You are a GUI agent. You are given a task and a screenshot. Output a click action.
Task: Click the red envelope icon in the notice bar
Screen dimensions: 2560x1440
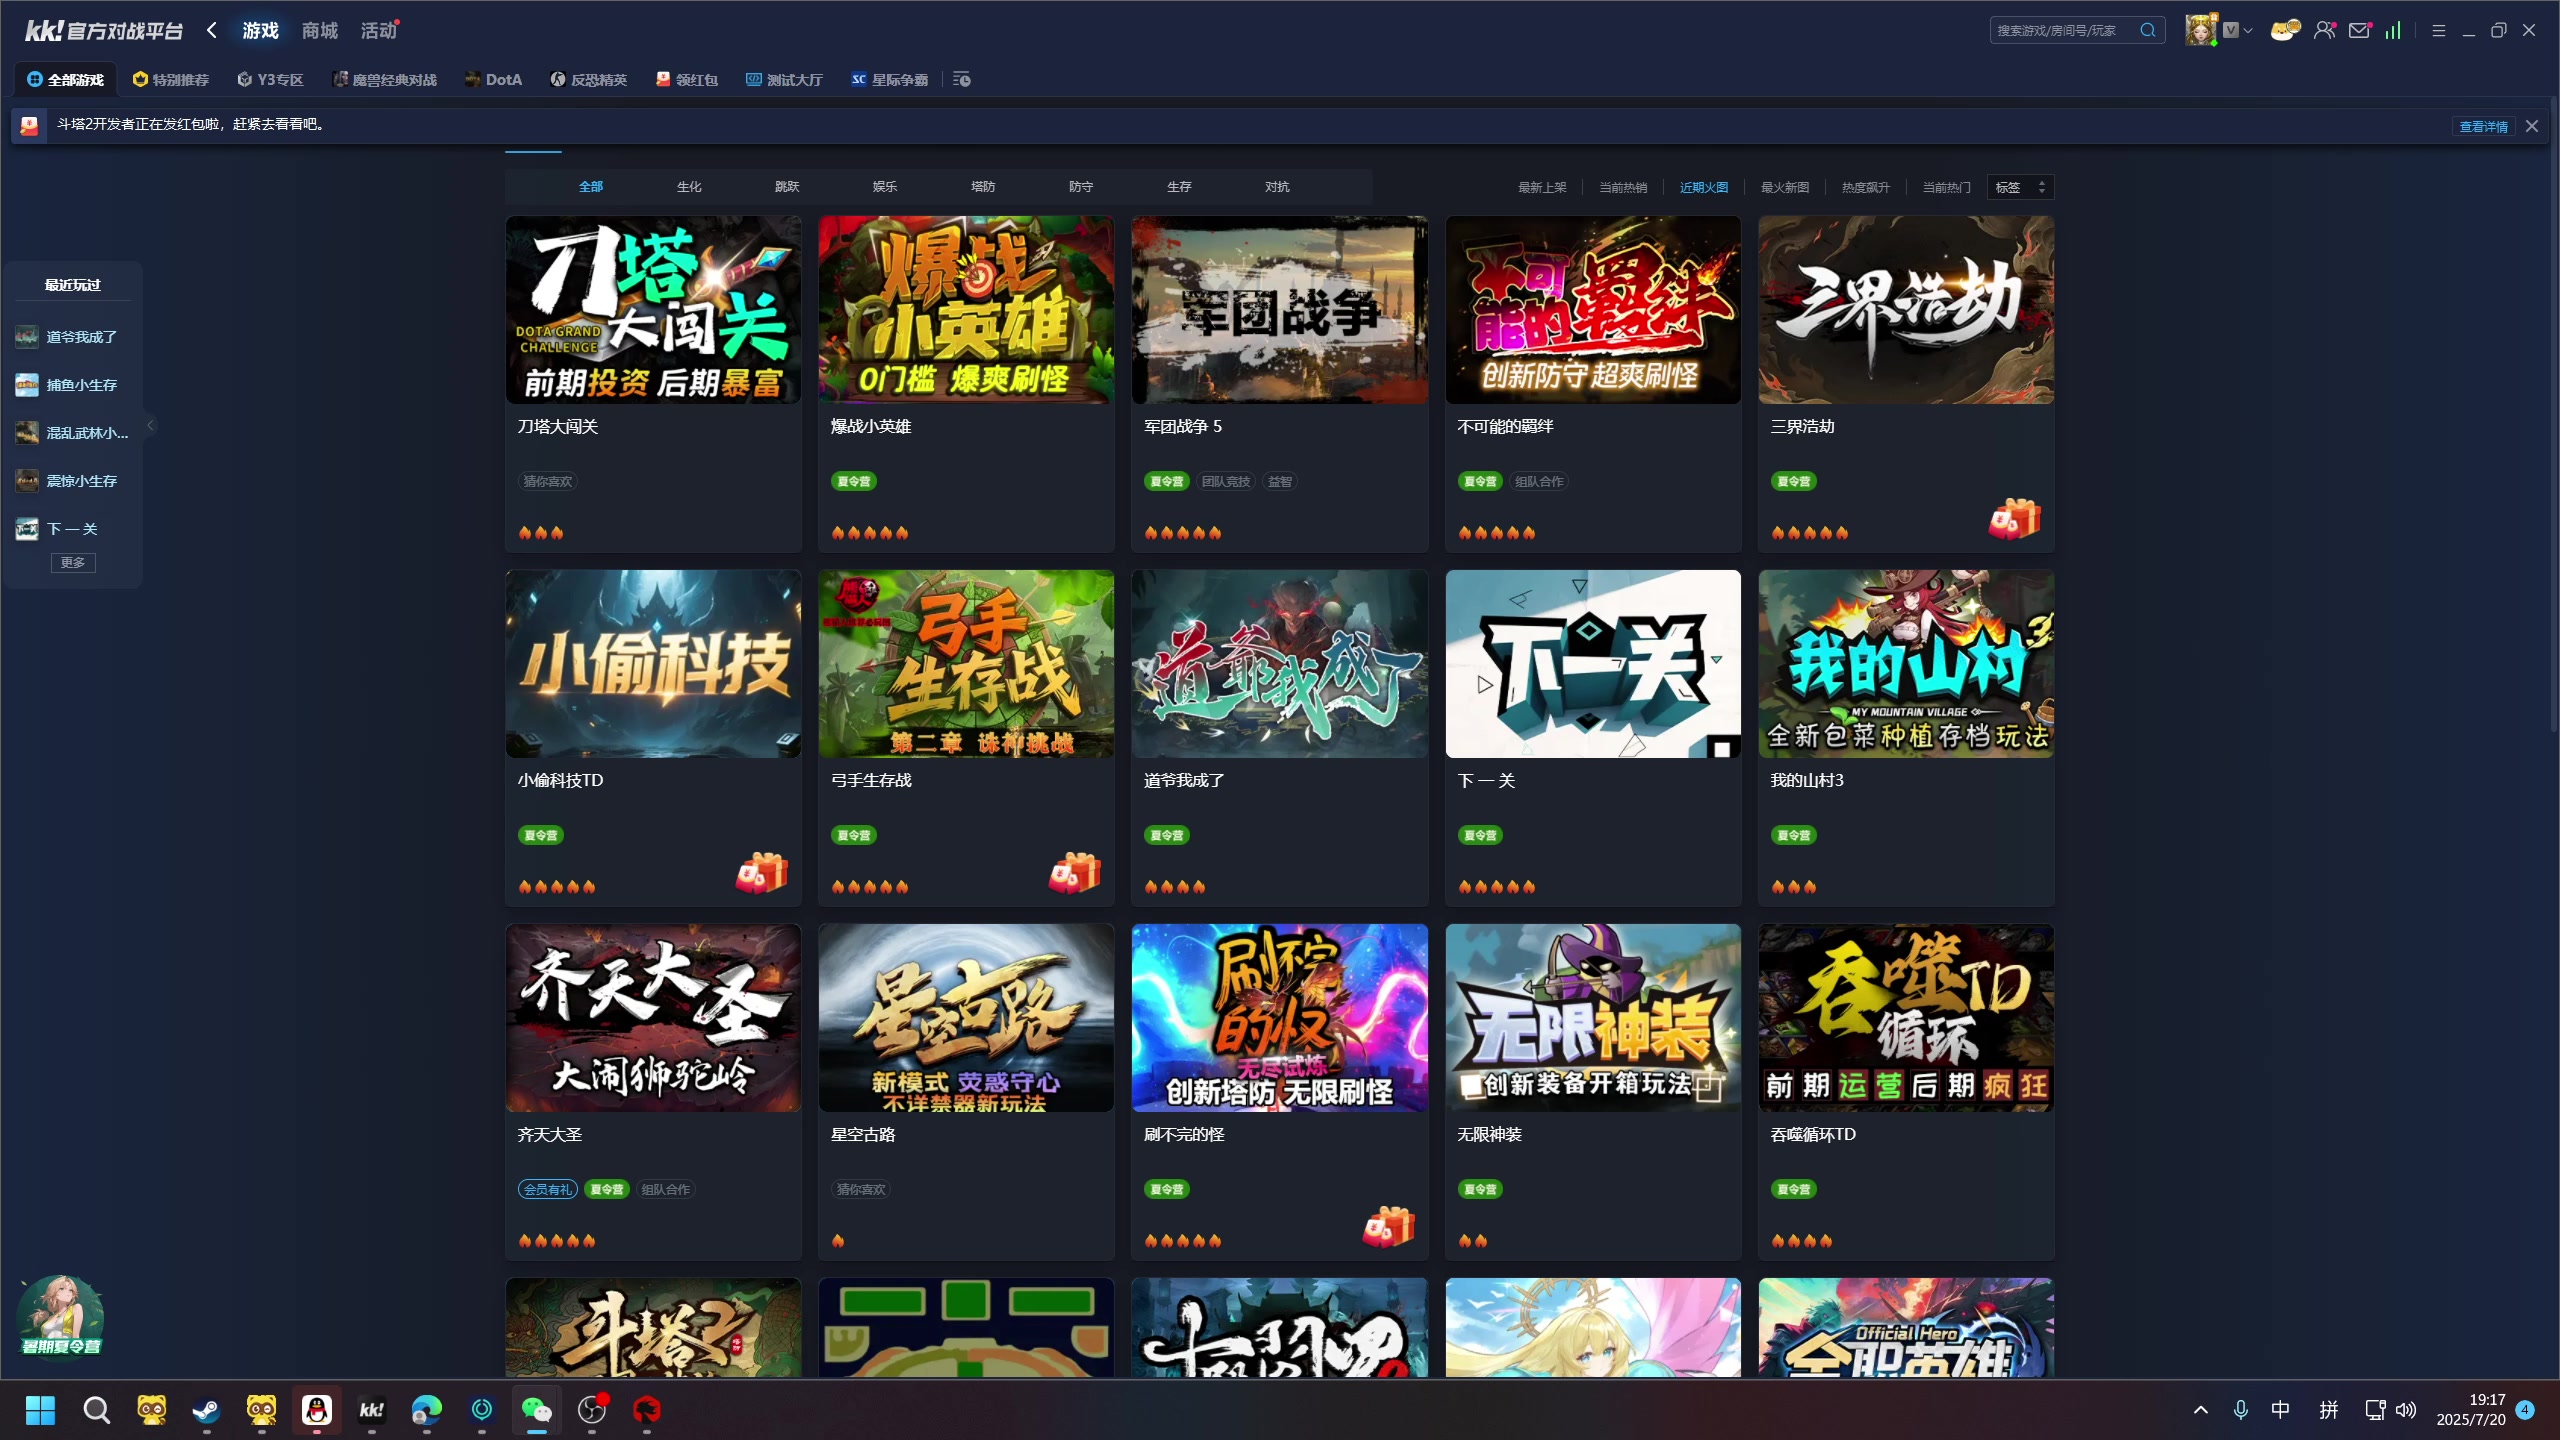pyautogui.click(x=29, y=126)
